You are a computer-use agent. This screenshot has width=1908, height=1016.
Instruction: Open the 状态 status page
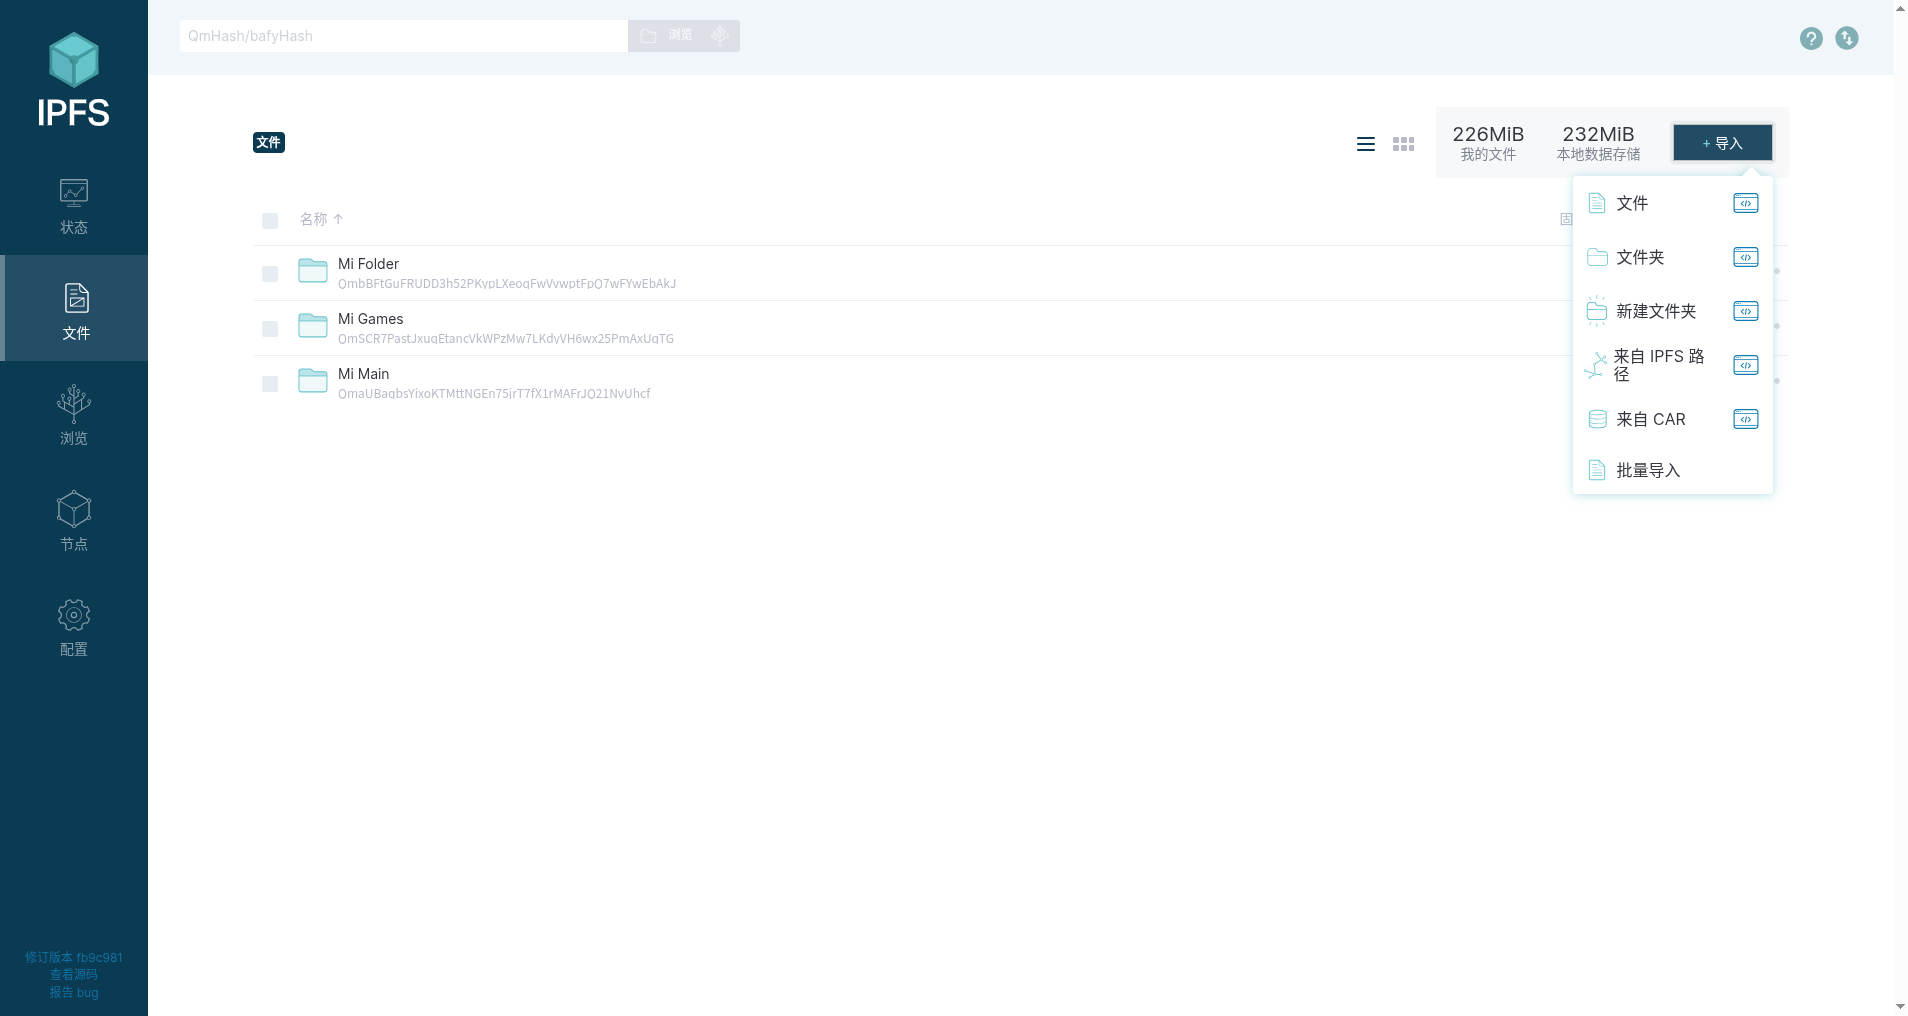(74, 206)
